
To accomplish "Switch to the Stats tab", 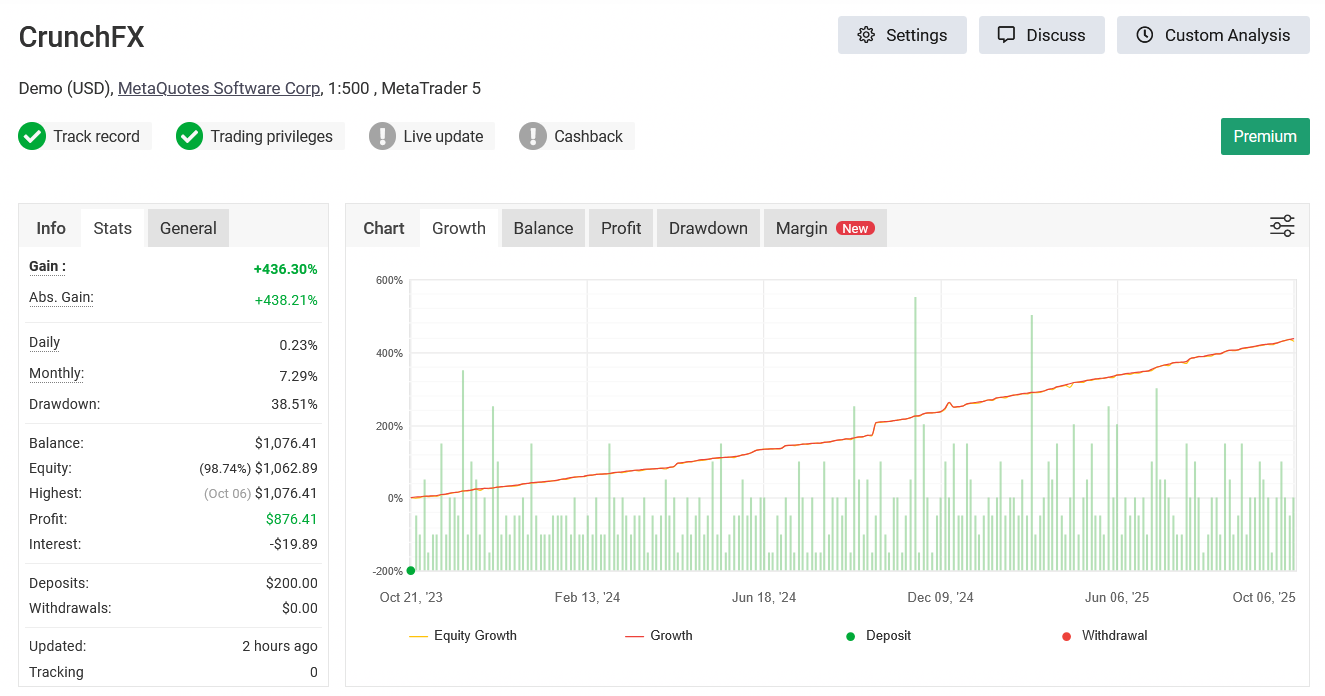I will (x=112, y=227).
